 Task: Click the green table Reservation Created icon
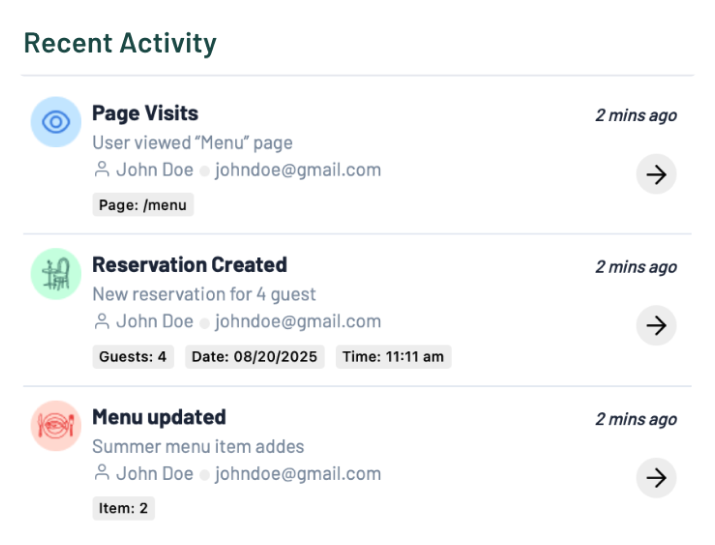(x=56, y=274)
